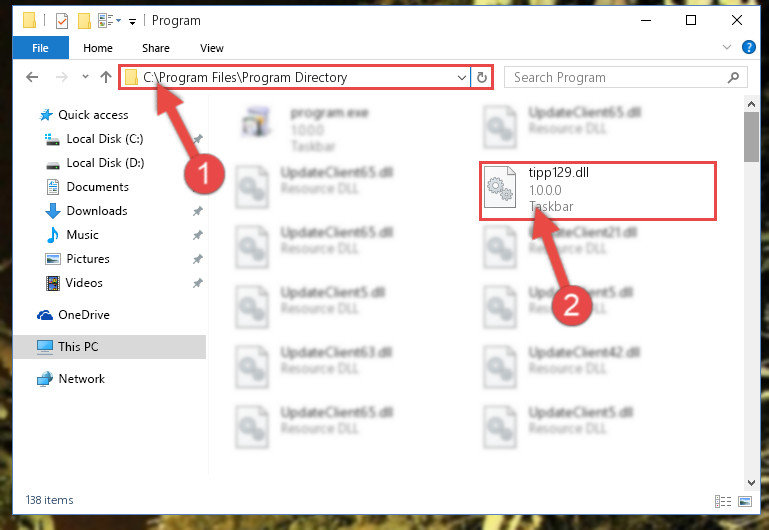769x530 pixels.
Task: Switch to details view icon in status bar
Action: 723,501
